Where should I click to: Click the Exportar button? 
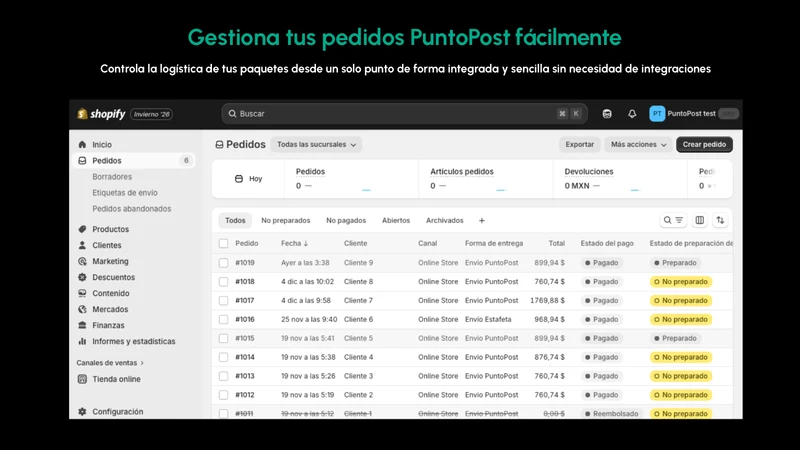580,144
